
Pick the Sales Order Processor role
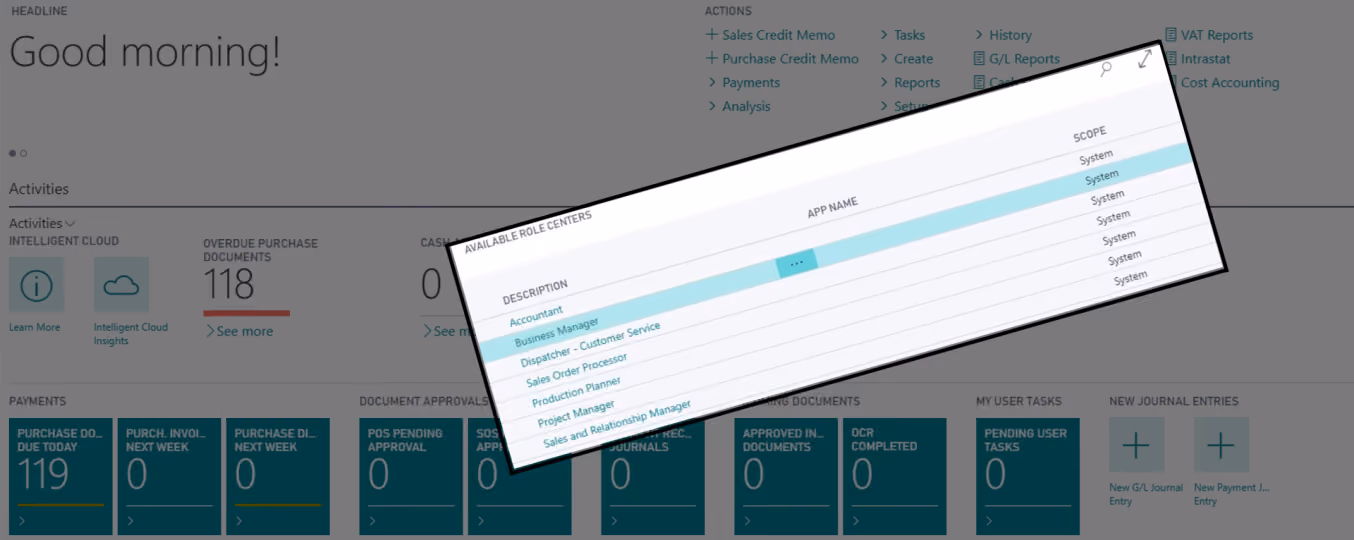[x=577, y=371]
